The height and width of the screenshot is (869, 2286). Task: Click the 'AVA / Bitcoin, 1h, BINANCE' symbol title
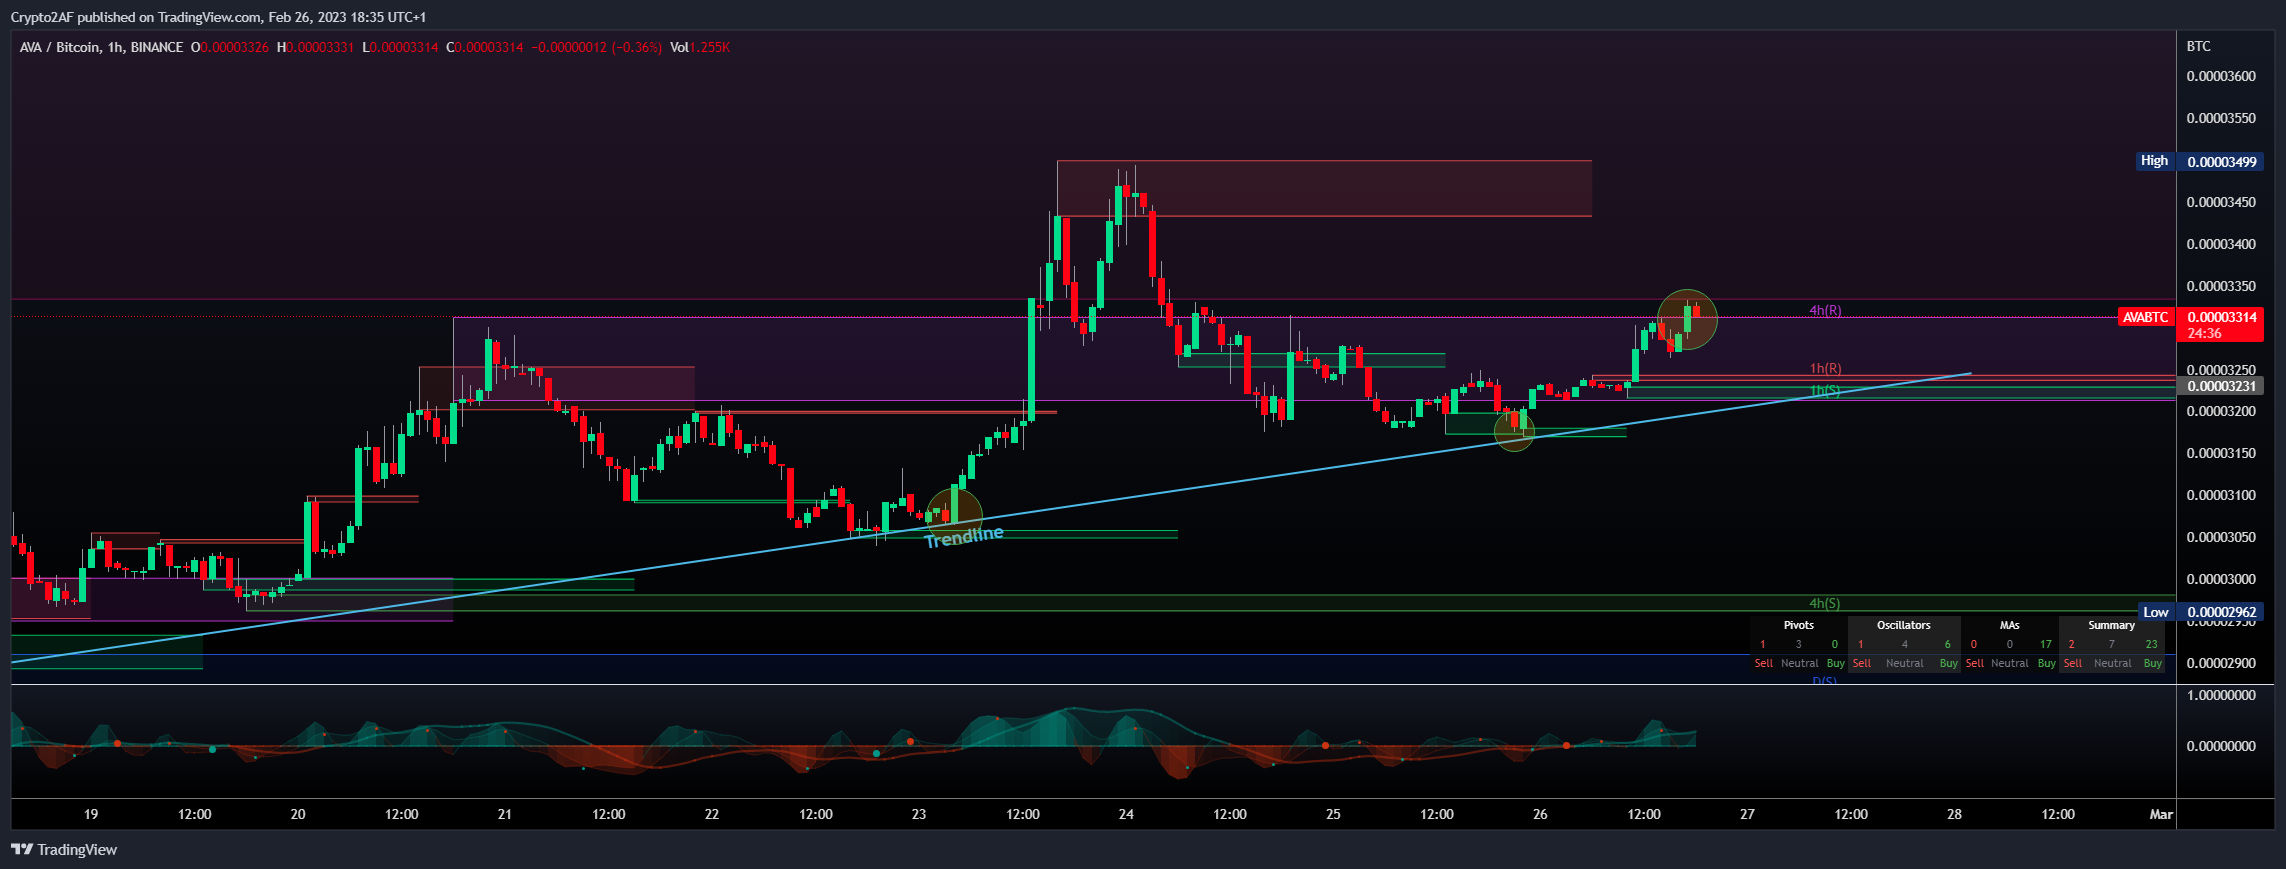[101, 47]
